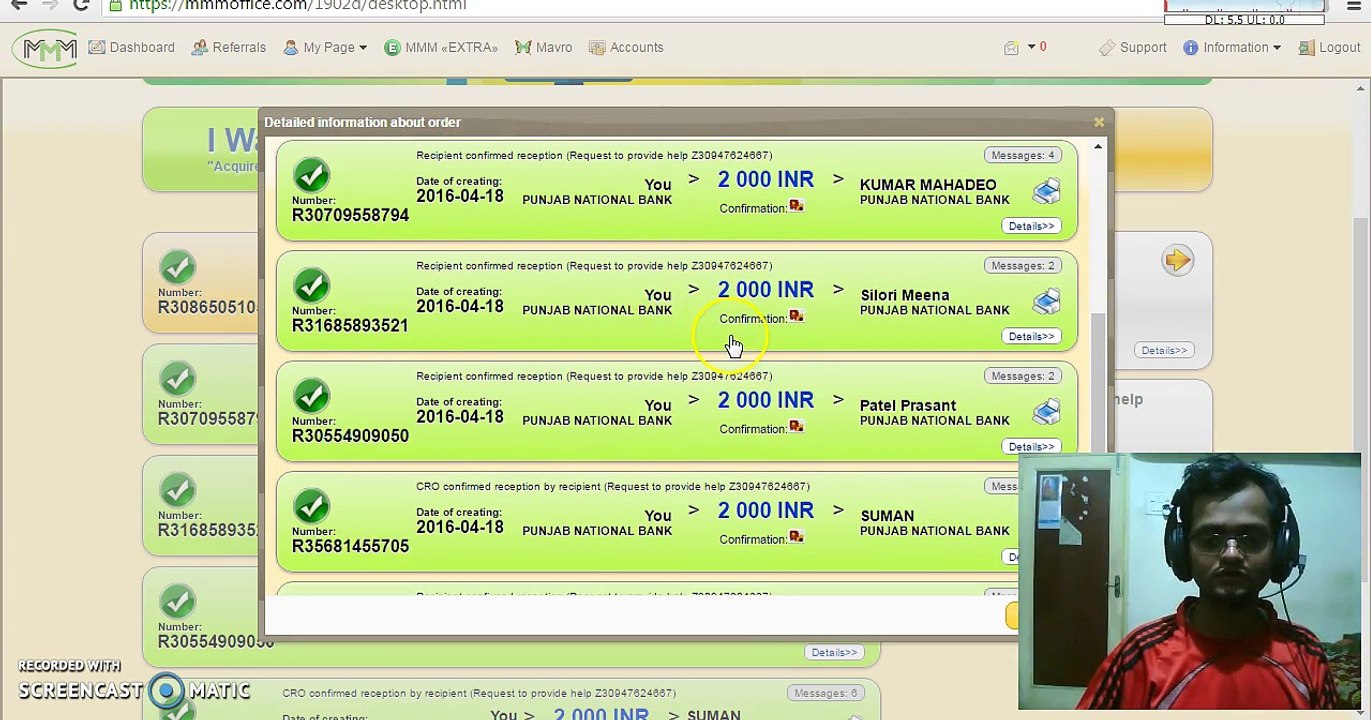Click the green checkmark for order R30554909050
The height and width of the screenshot is (720, 1371).
point(312,397)
